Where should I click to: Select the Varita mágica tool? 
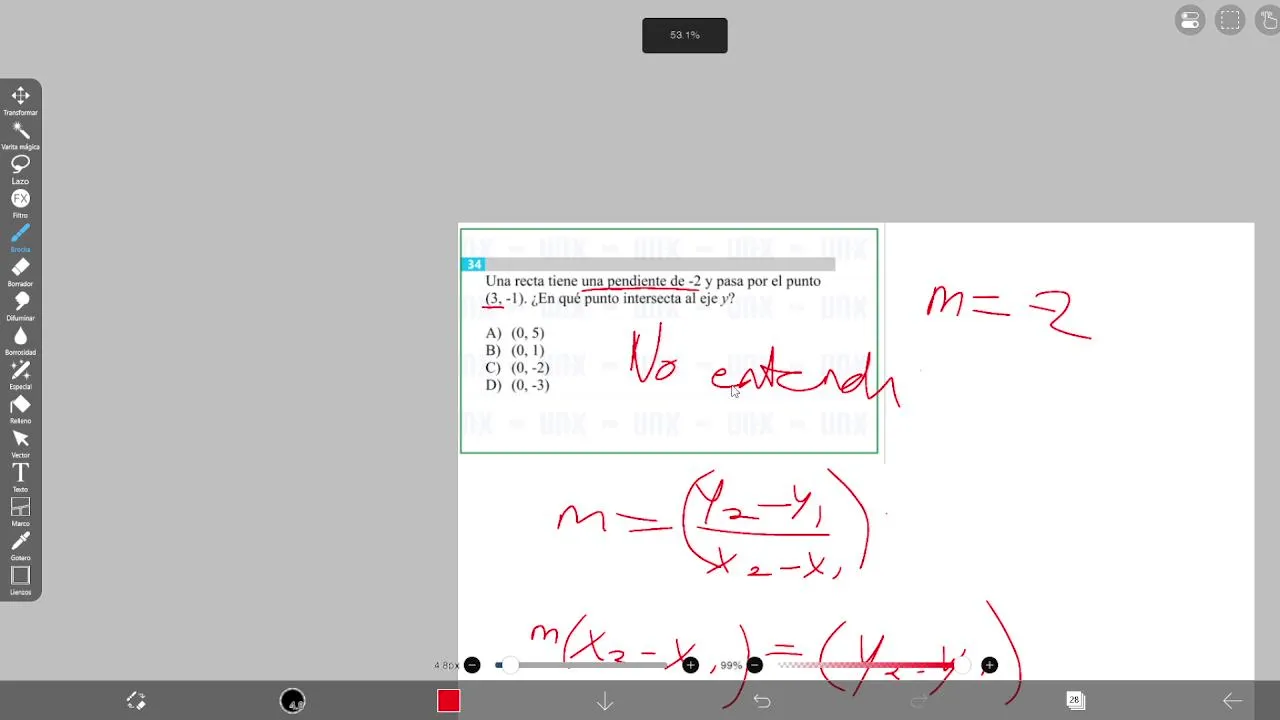(x=20, y=134)
